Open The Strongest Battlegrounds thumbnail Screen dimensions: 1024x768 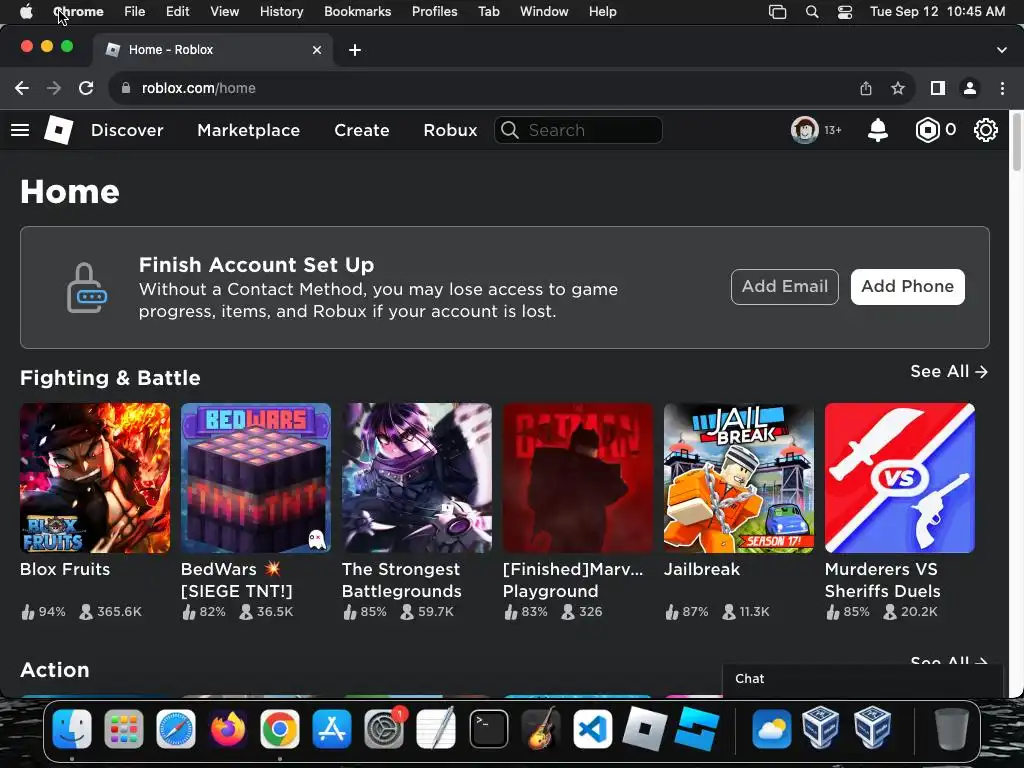417,478
